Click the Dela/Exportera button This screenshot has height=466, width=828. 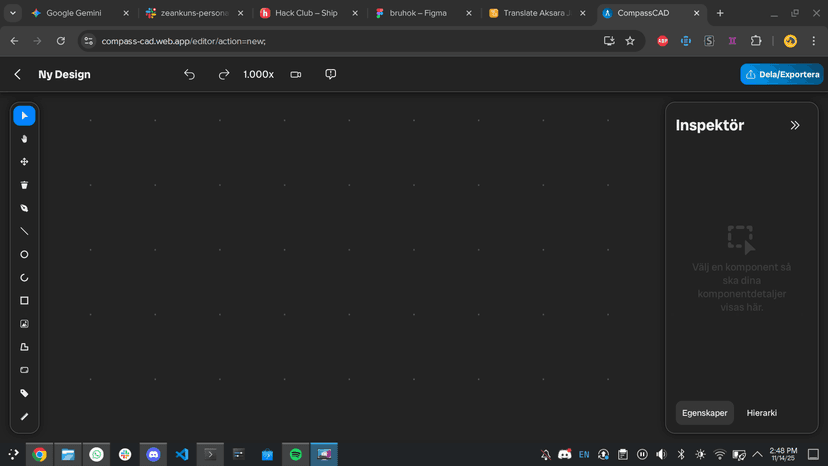(x=782, y=75)
